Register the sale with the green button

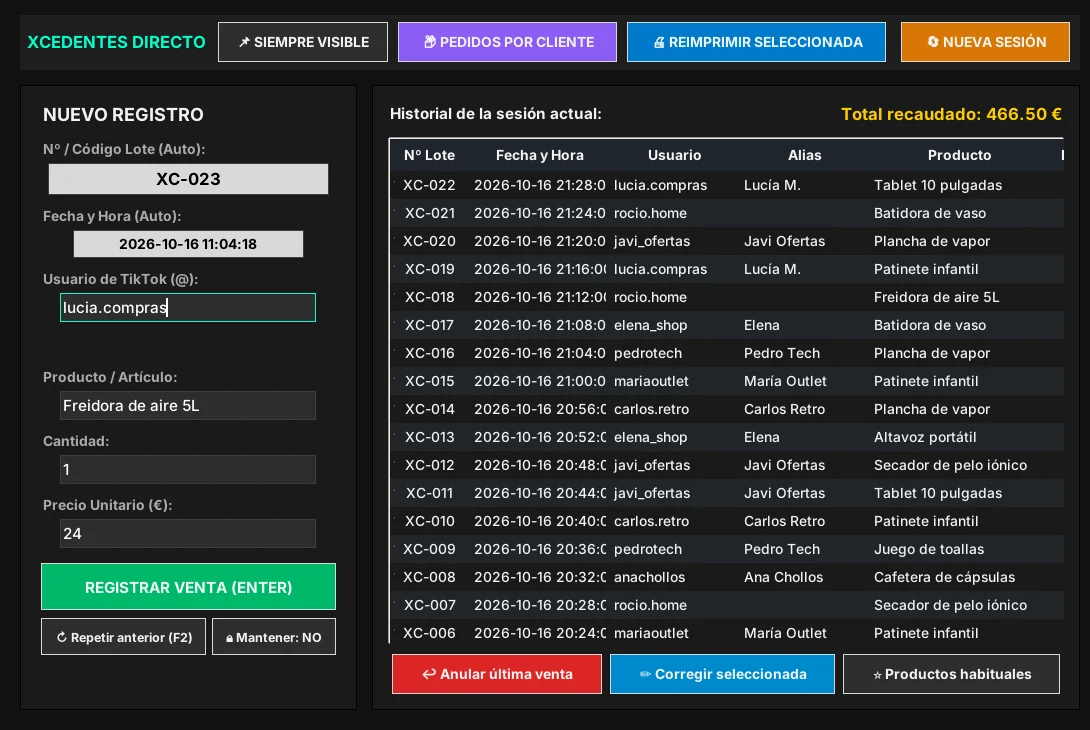pos(188,587)
